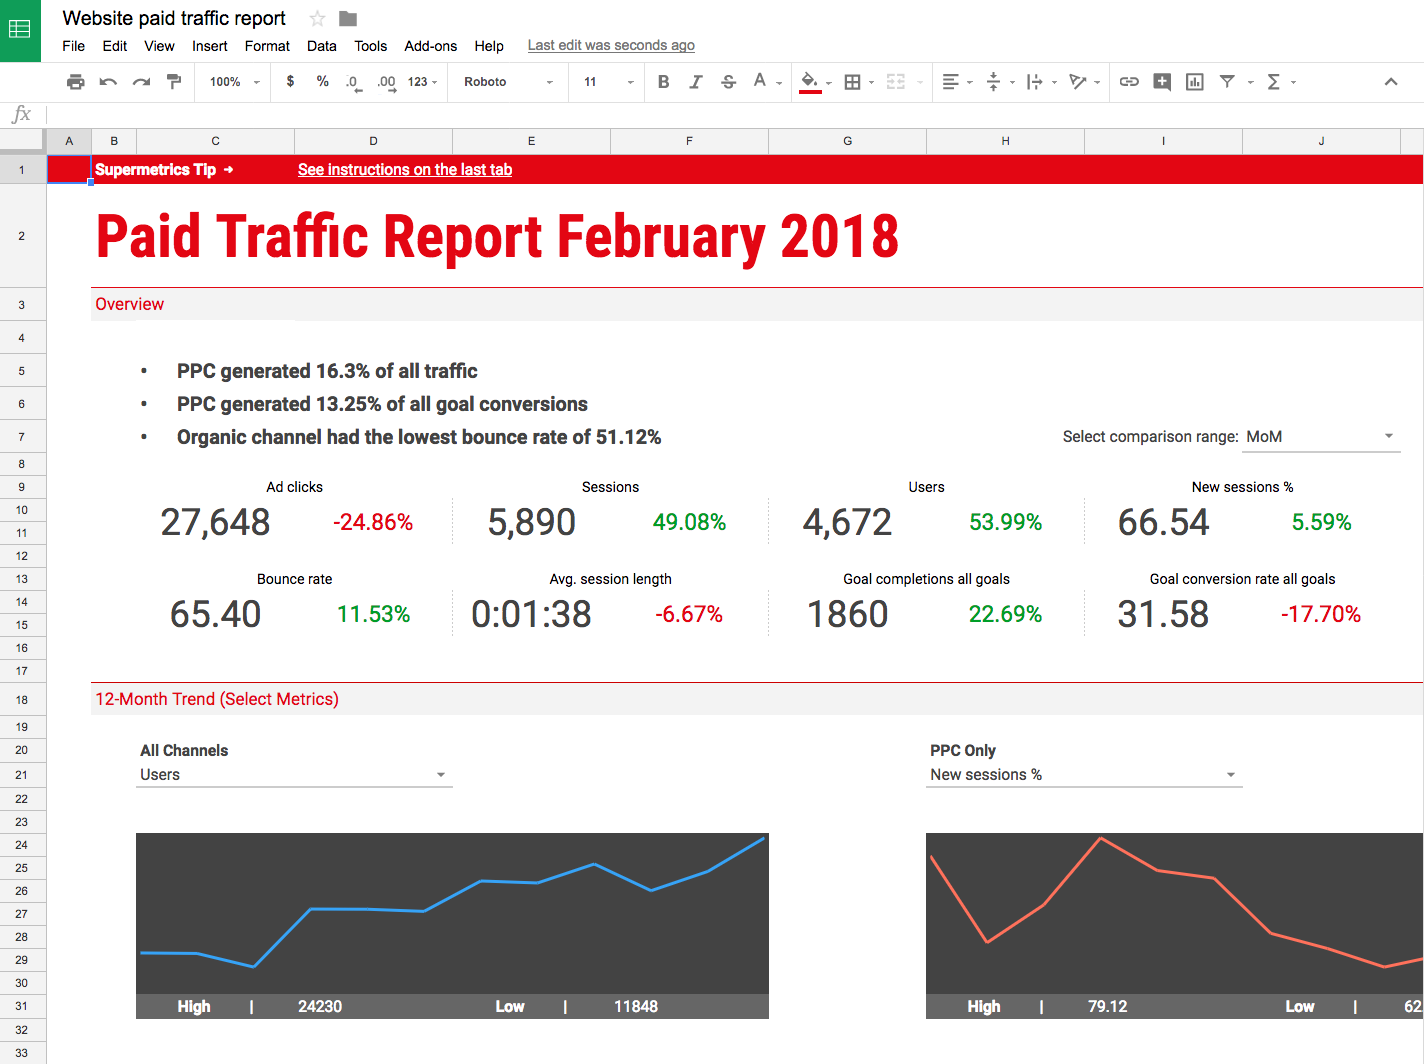This screenshot has width=1424, height=1064.
Task: Follow 'See instructions on the last tab' link
Action: tap(405, 170)
